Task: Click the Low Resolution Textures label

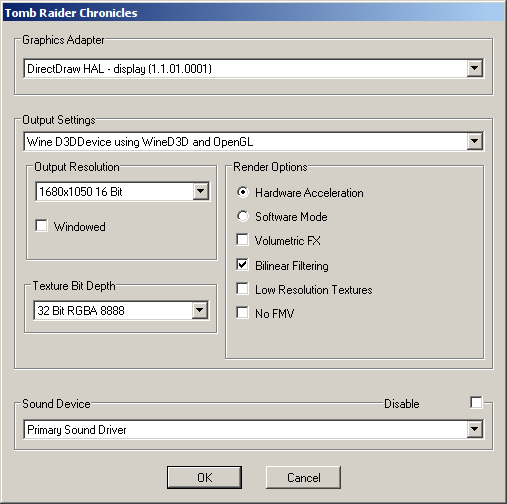Action: click(314, 290)
